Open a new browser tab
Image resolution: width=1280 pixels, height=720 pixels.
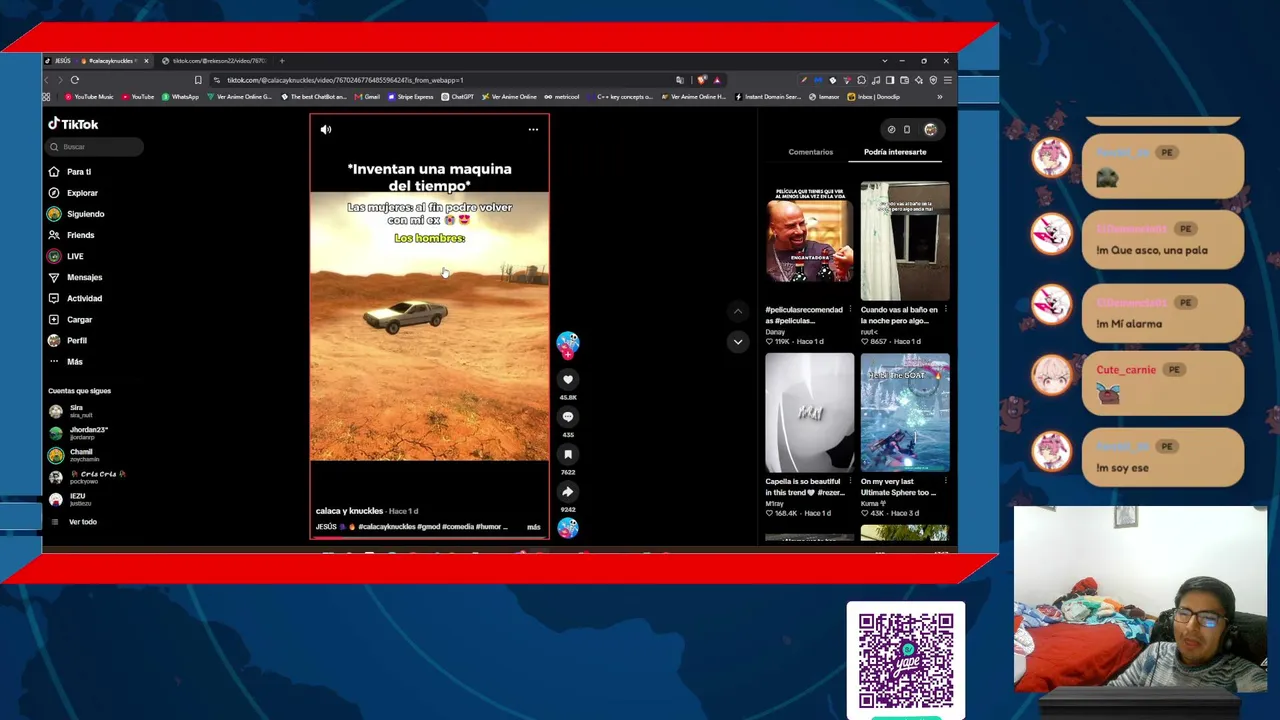(282, 61)
